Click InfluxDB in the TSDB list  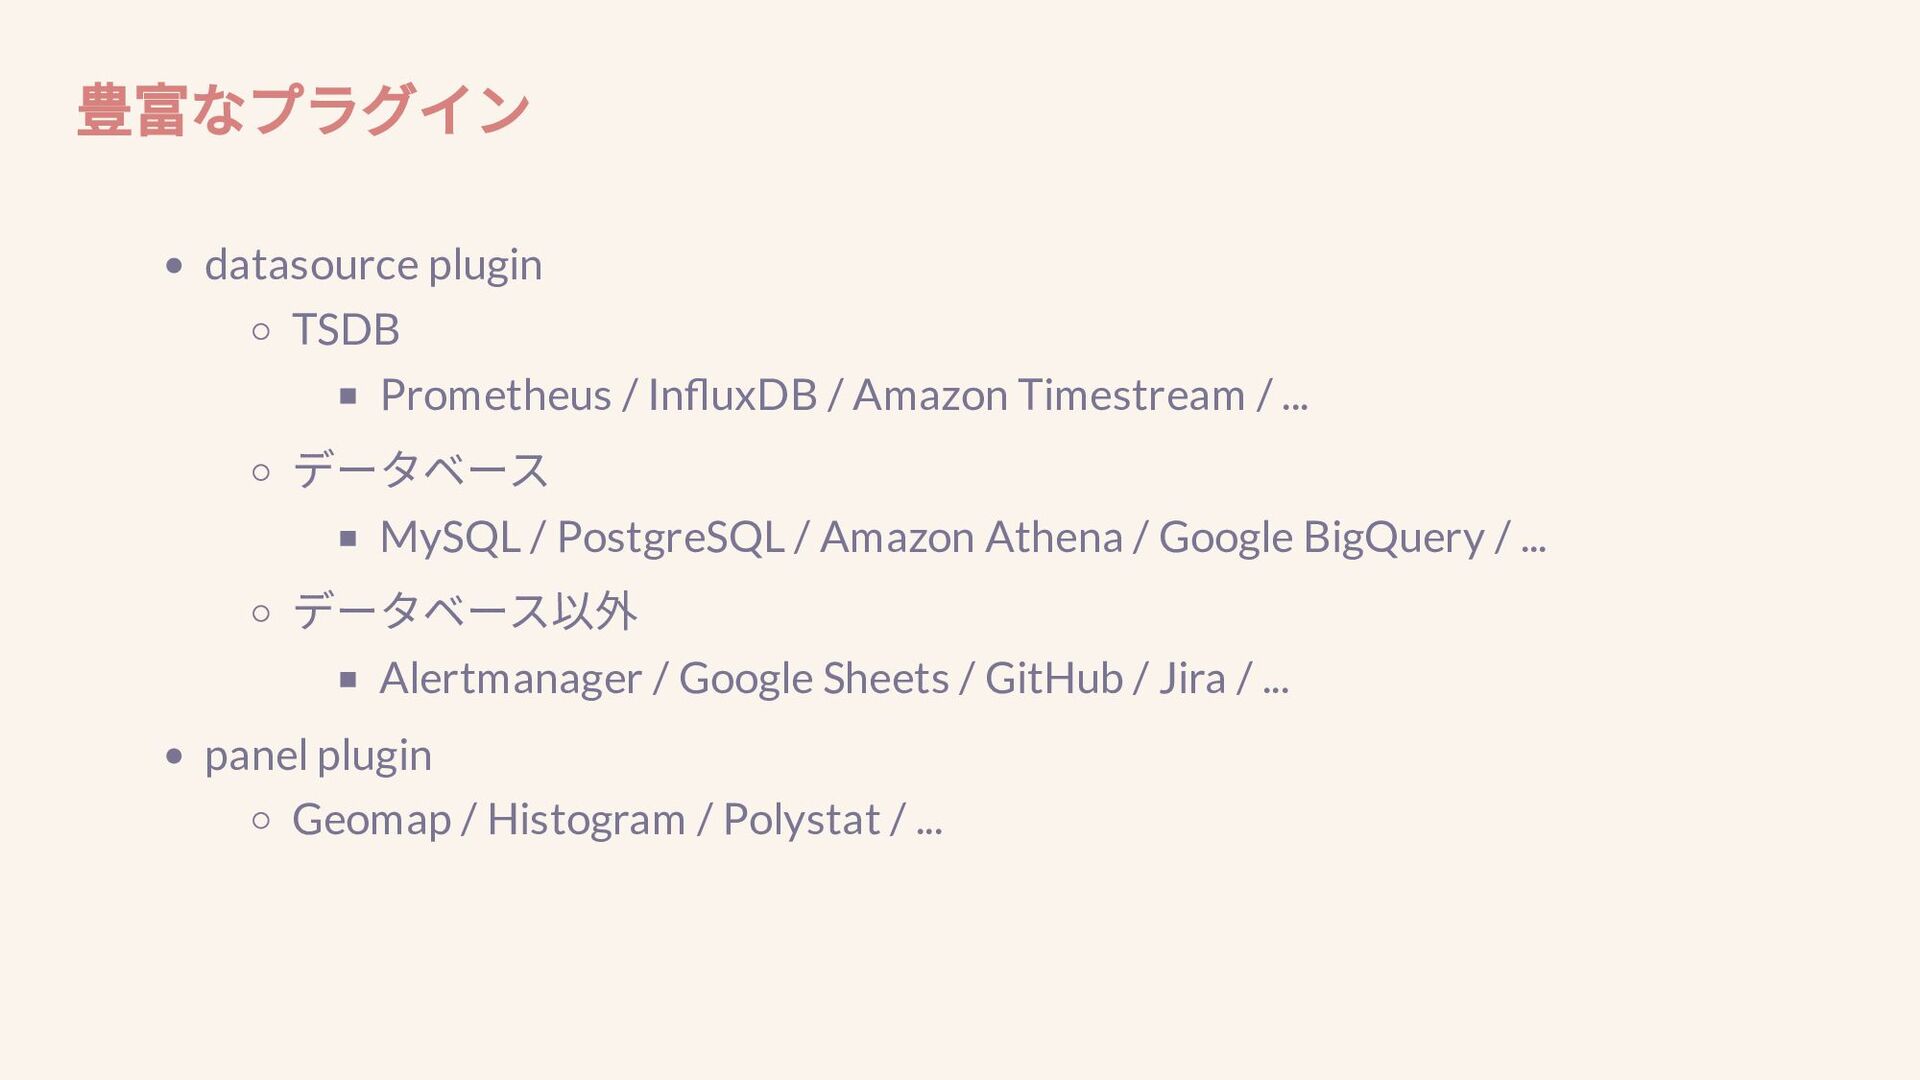(x=732, y=395)
